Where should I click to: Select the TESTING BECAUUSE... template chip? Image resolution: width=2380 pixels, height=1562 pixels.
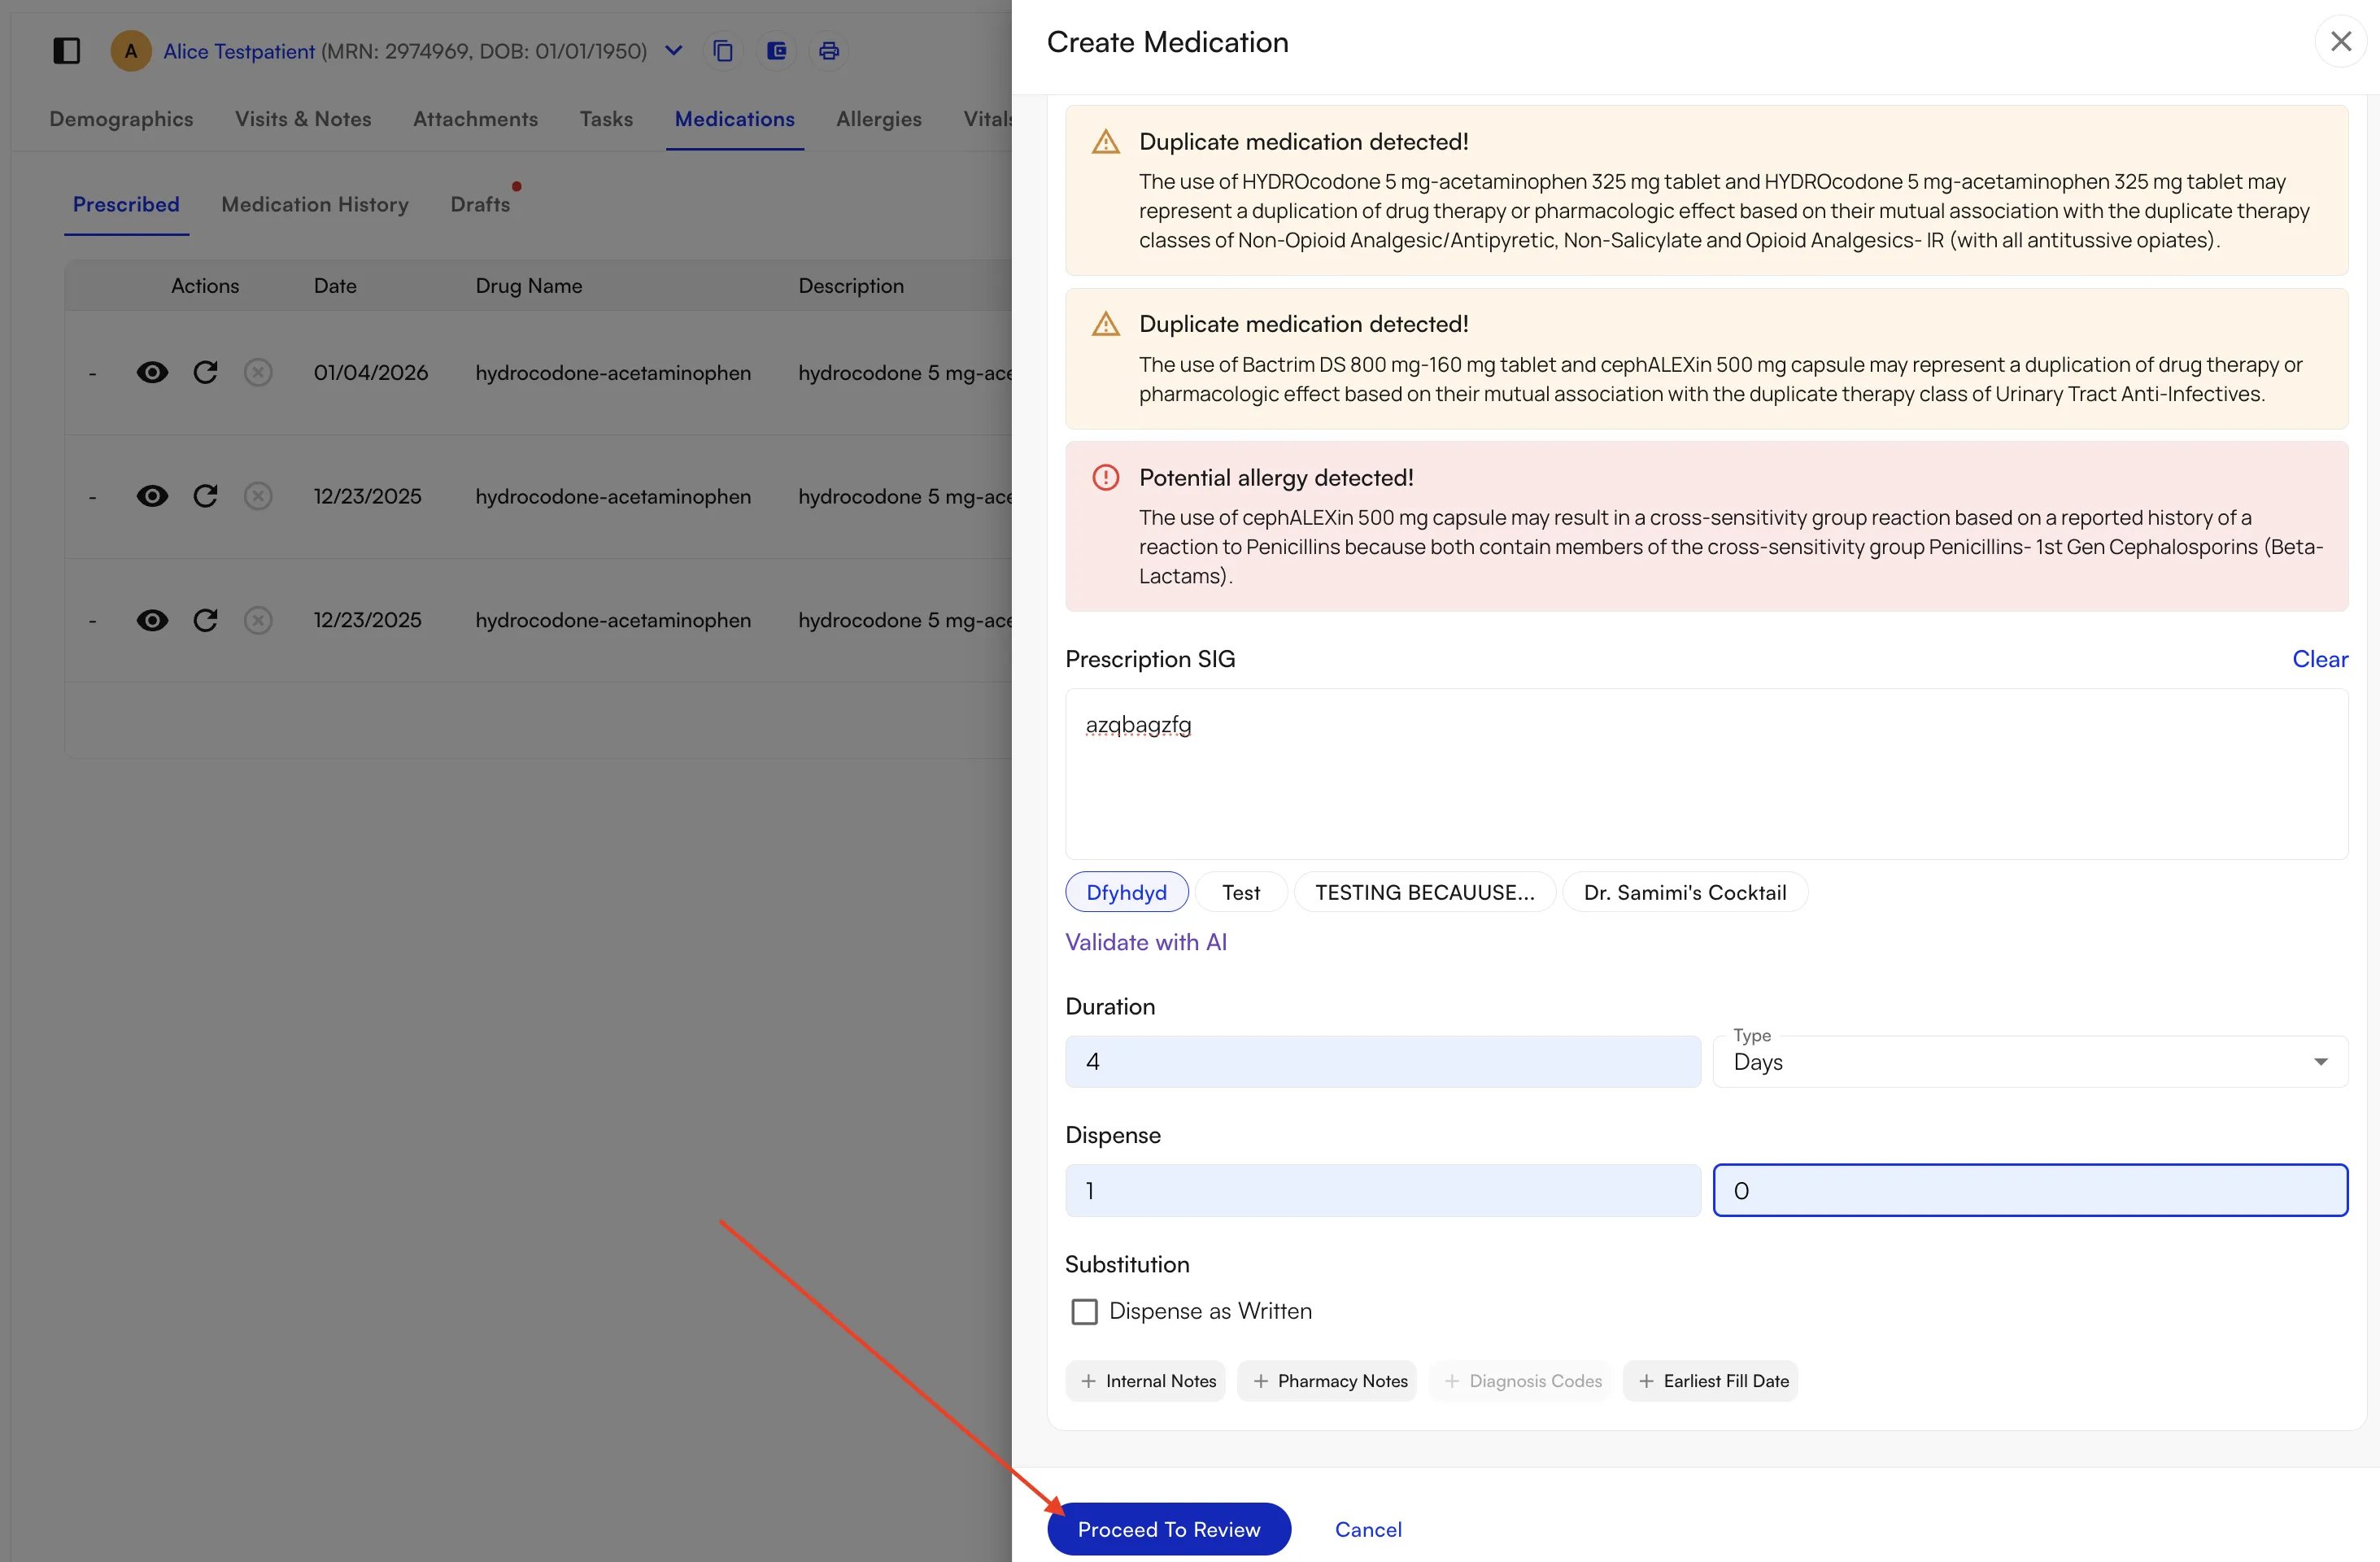(x=1424, y=892)
